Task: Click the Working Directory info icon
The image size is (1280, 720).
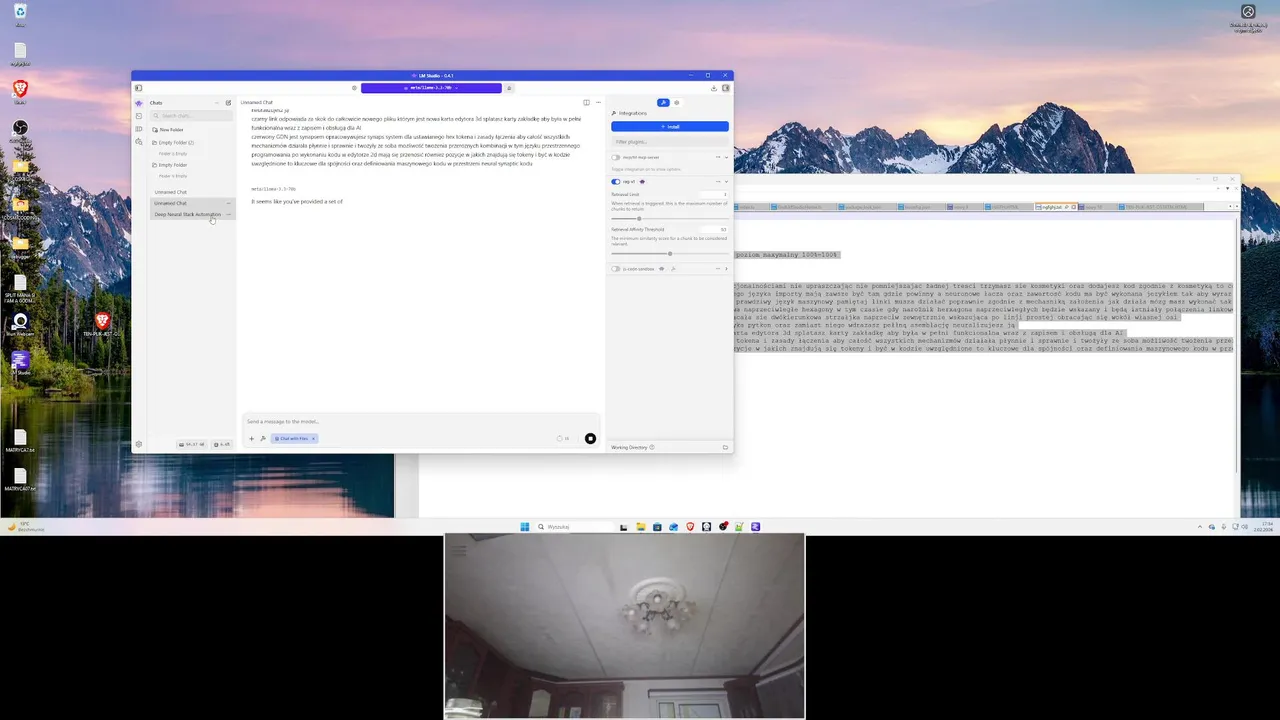Action: 652,447
